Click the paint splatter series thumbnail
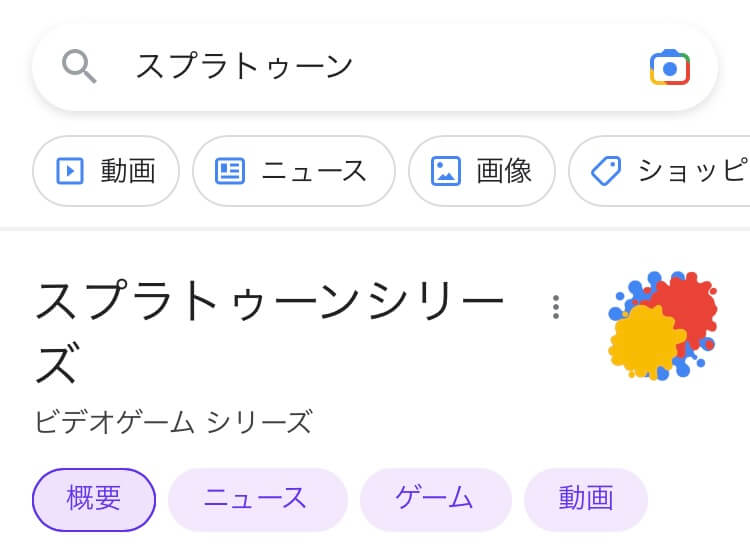 coord(662,326)
